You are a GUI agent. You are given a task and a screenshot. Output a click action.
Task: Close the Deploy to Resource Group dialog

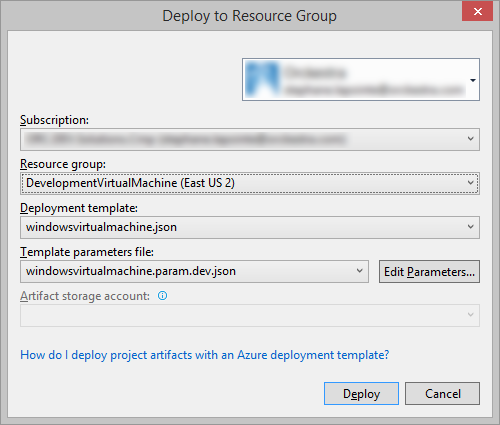477,11
